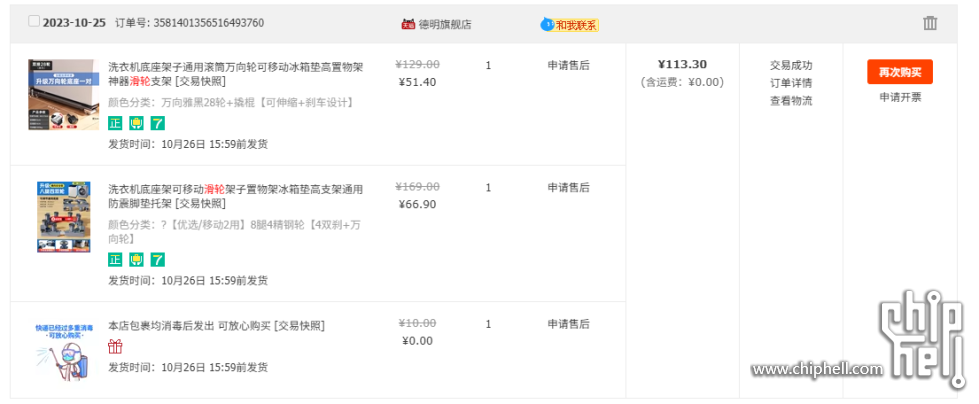The width and height of the screenshot is (979, 404).
Task: Click the shipping time text under the gift item
Action: (x=188, y=367)
